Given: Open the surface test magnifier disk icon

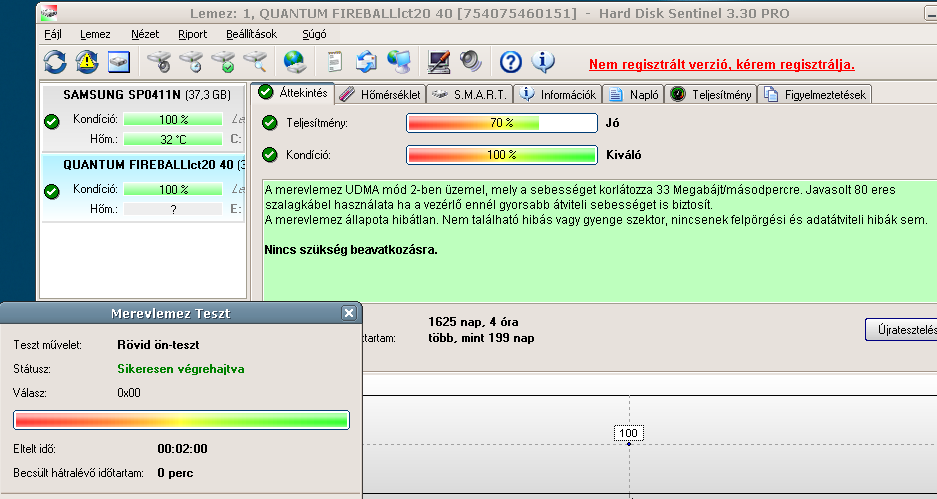Looking at the screenshot, I should tap(255, 62).
